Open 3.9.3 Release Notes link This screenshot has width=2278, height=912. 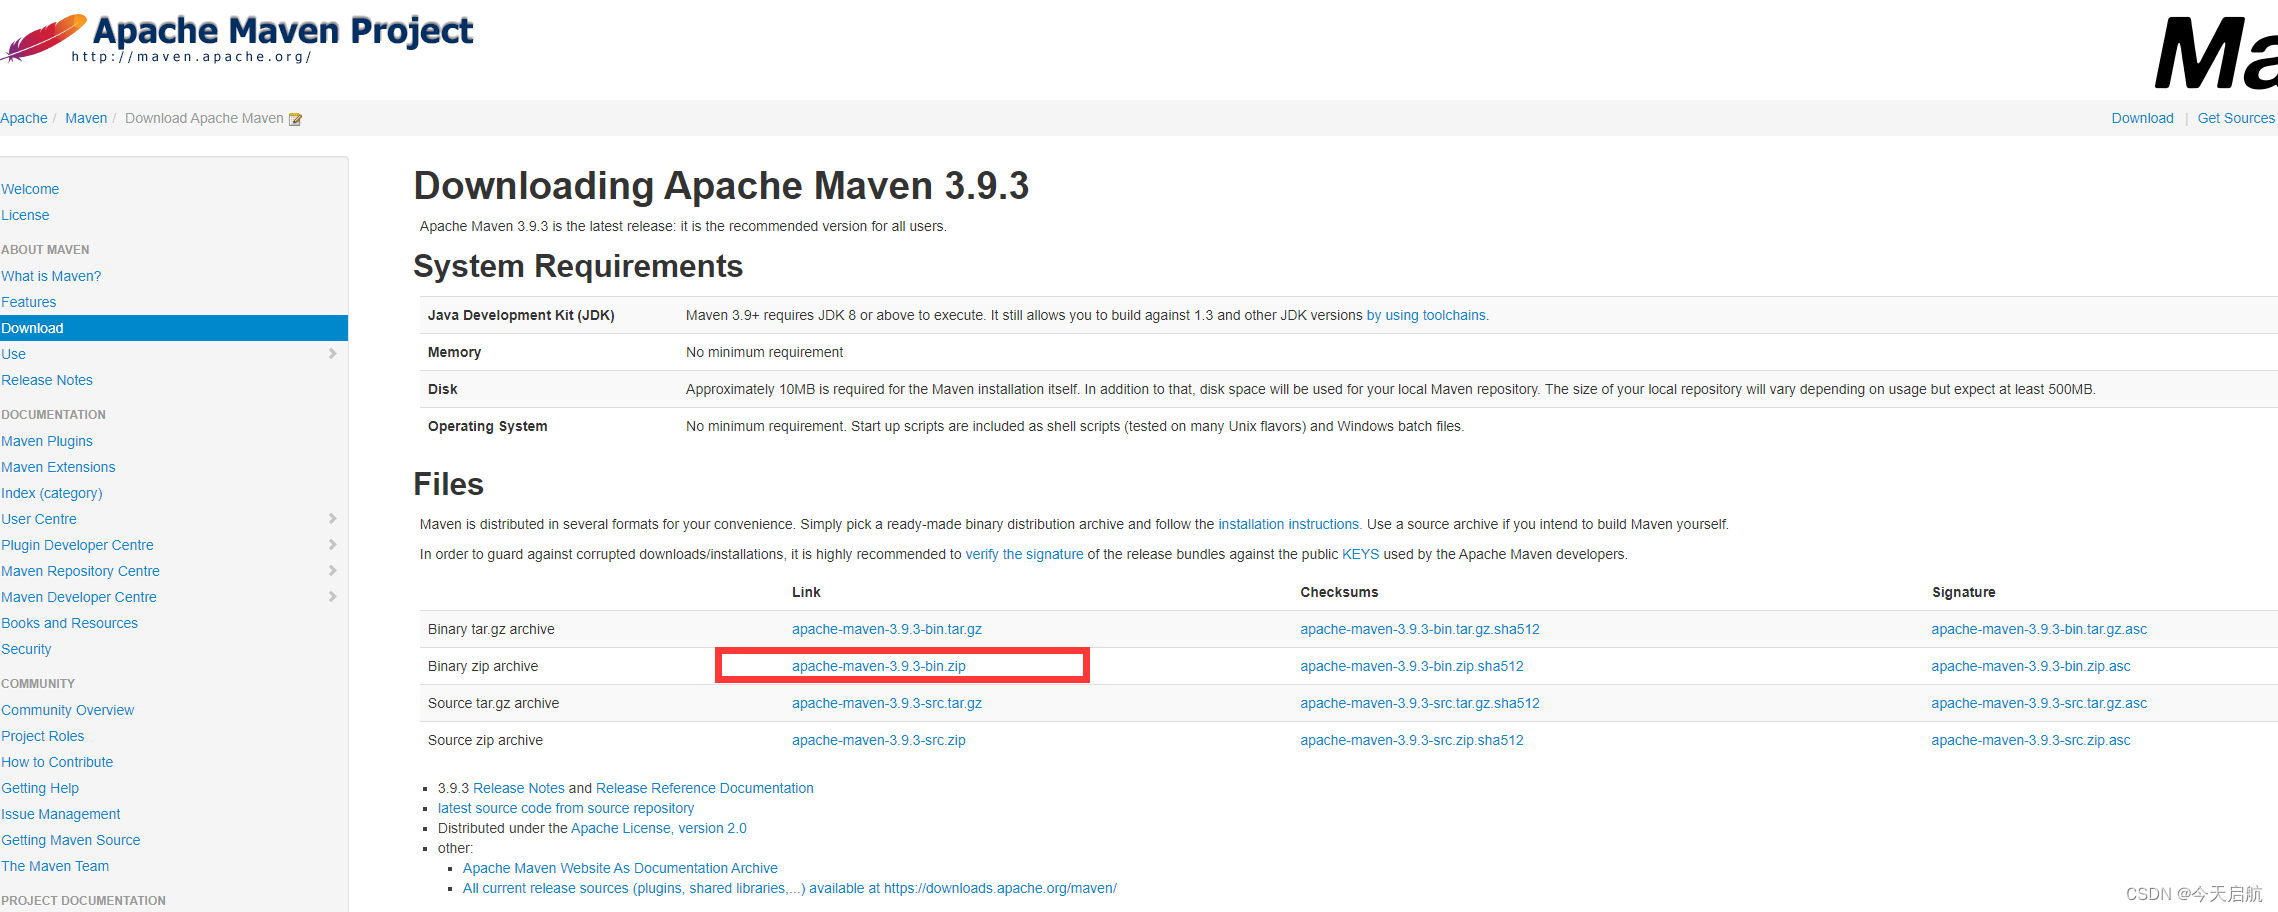click(x=519, y=788)
